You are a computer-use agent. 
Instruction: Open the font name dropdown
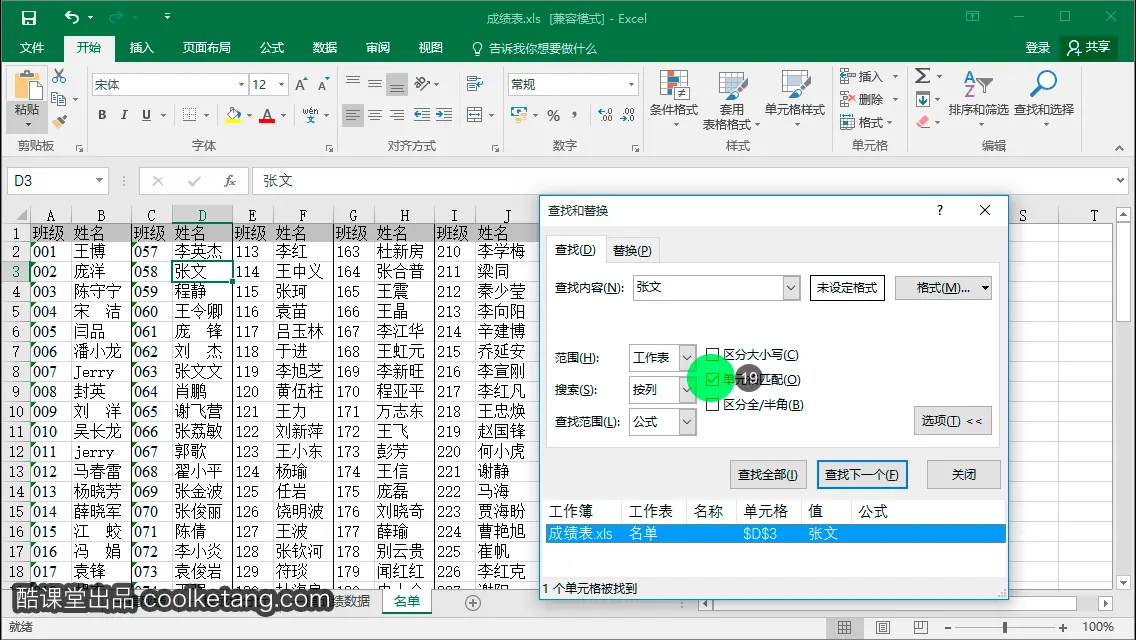click(241, 85)
